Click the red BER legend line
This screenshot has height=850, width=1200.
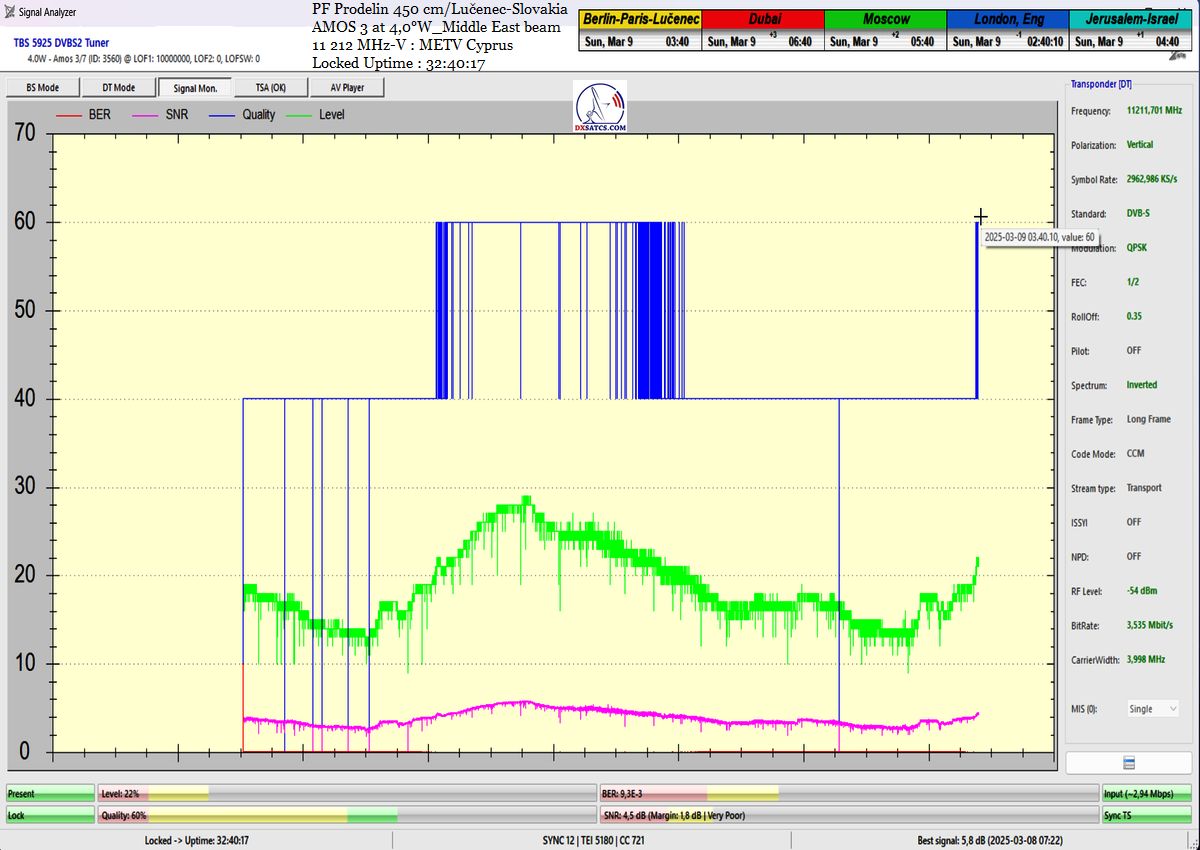click(x=68, y=115)
